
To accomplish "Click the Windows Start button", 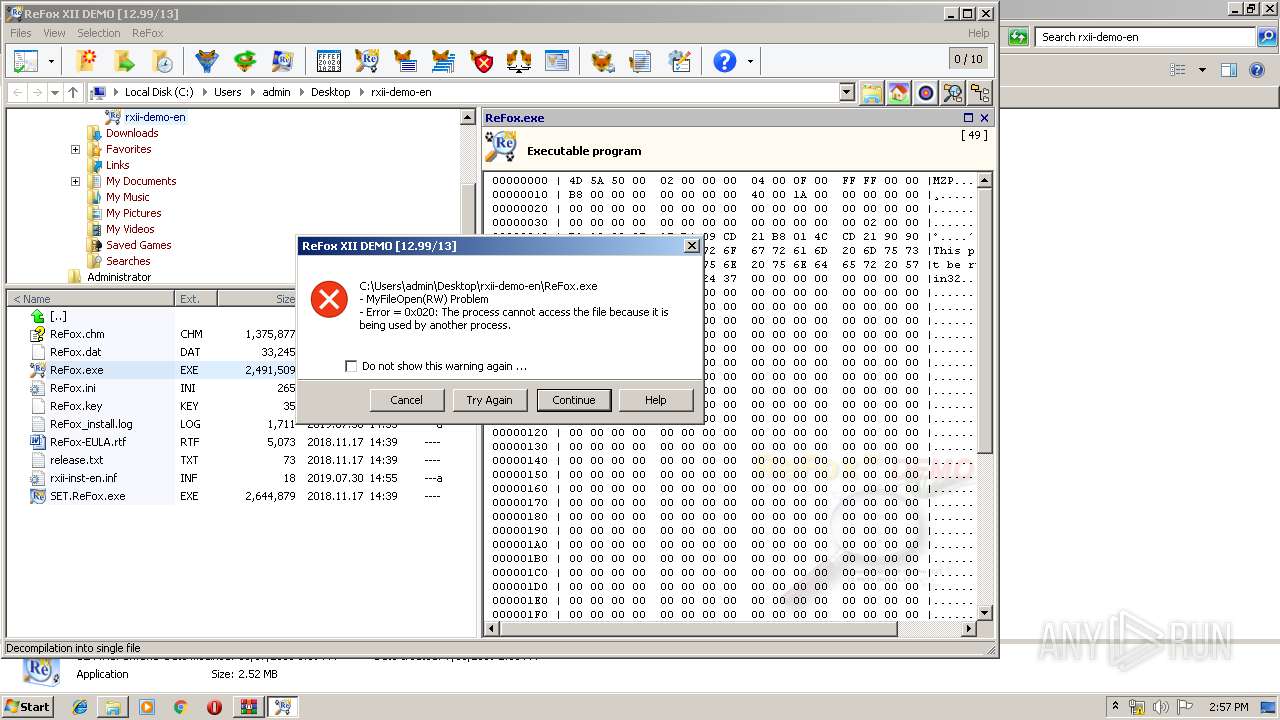I will (28, 707).
